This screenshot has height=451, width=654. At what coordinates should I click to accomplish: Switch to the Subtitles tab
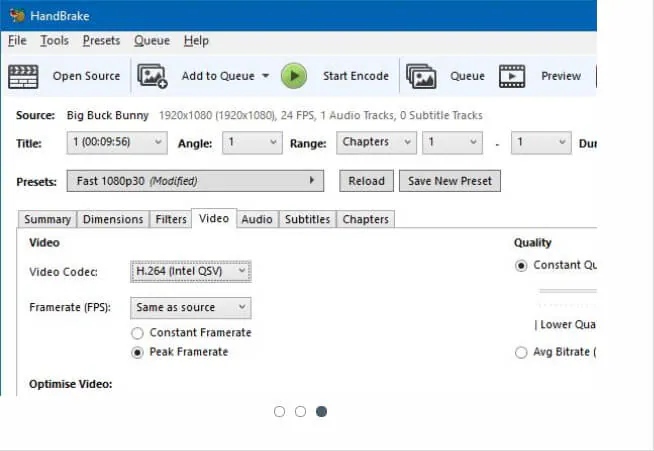[x=307, y=219]
